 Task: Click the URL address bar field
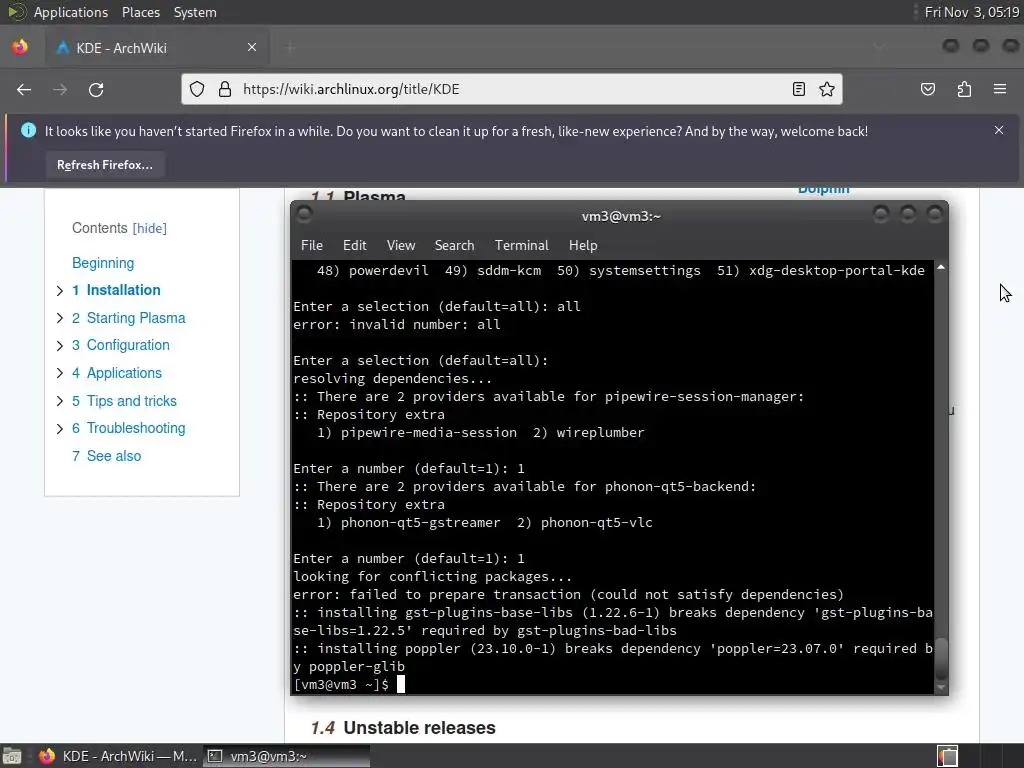tap(513, 89)
